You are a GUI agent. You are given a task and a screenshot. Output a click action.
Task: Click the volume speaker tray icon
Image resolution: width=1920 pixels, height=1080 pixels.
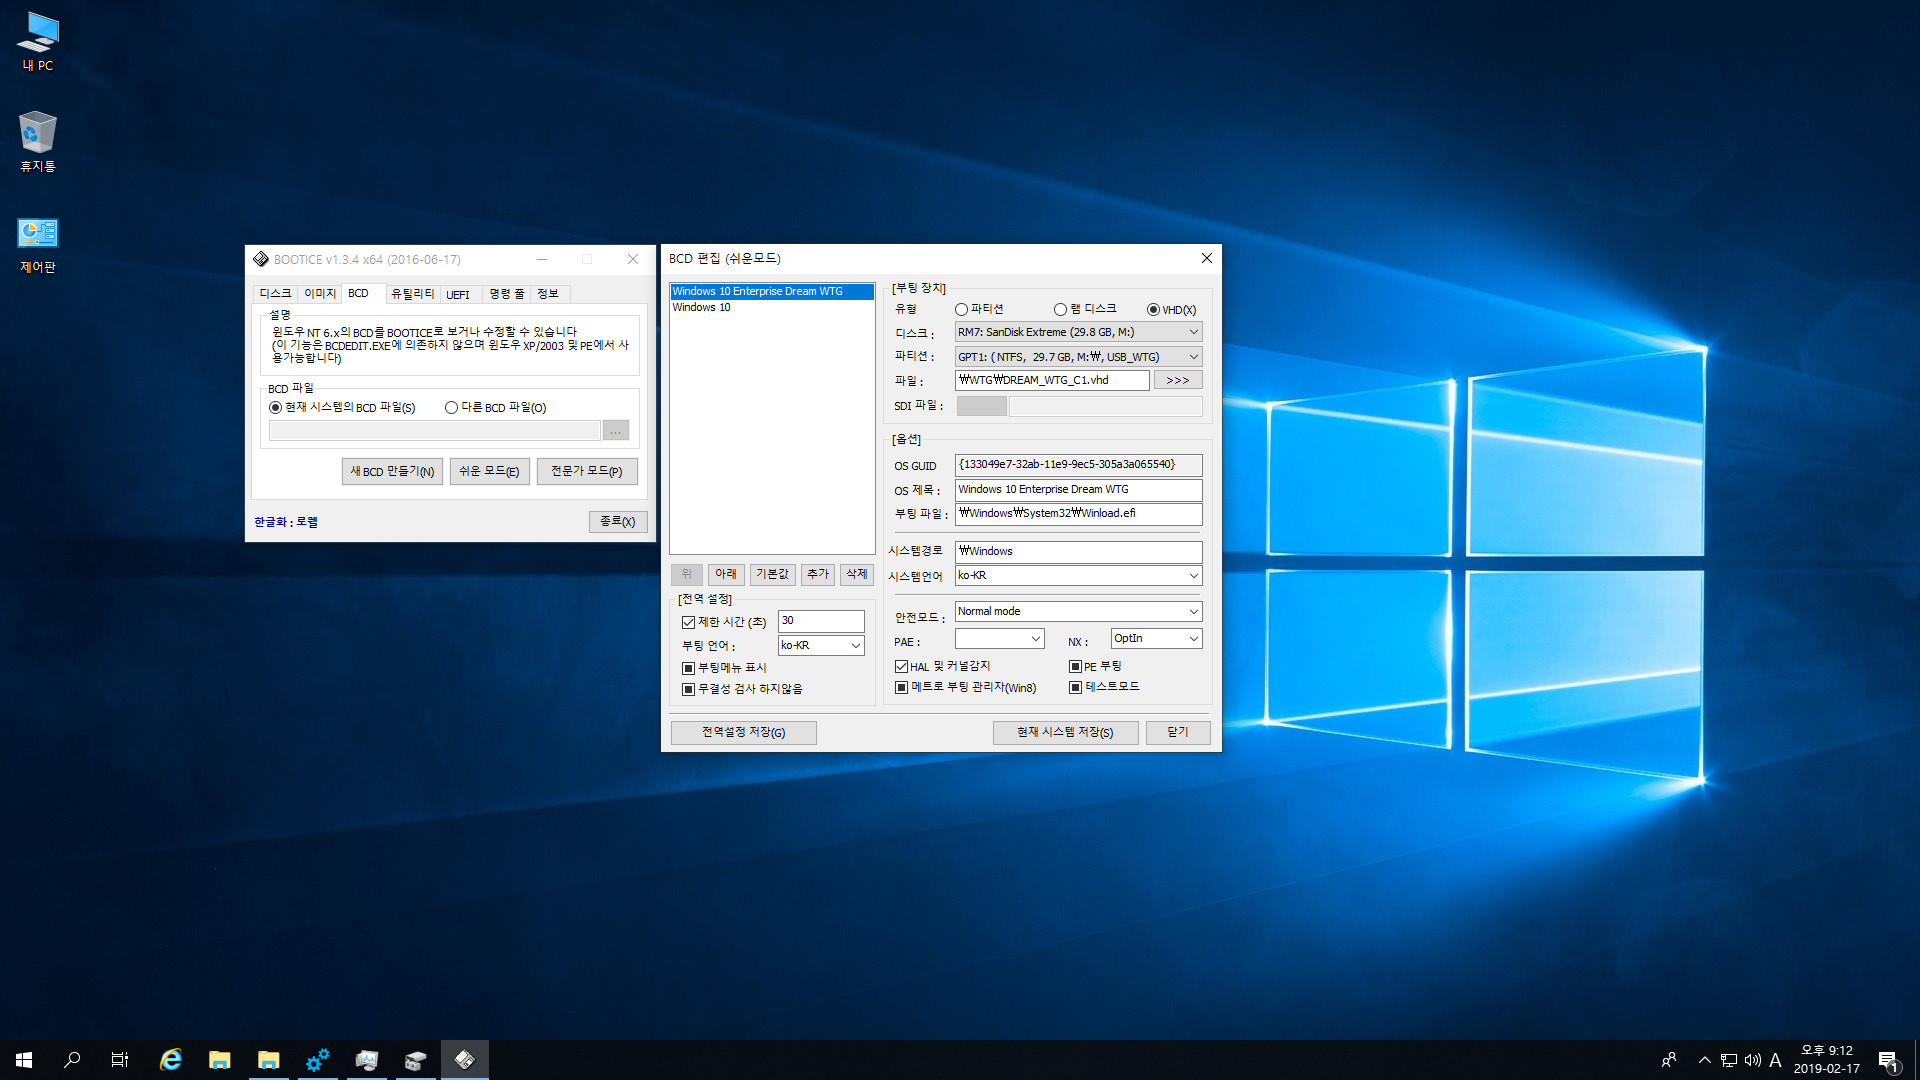(1753, 1060)
